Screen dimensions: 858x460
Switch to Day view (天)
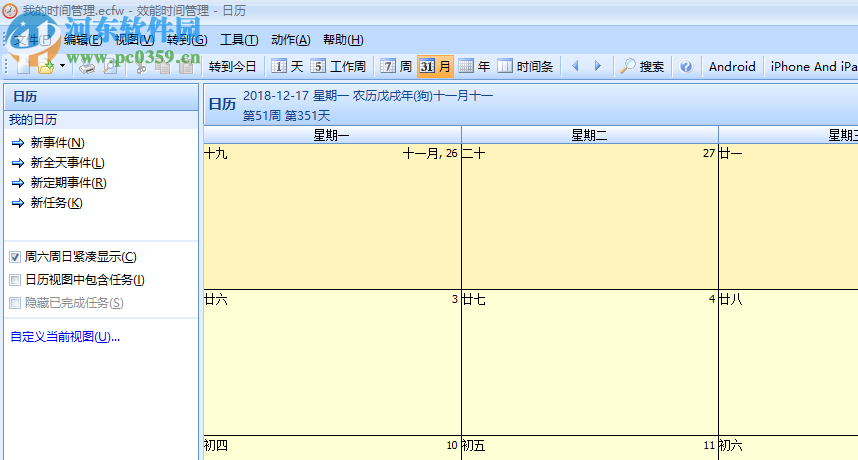coord(287,67)
